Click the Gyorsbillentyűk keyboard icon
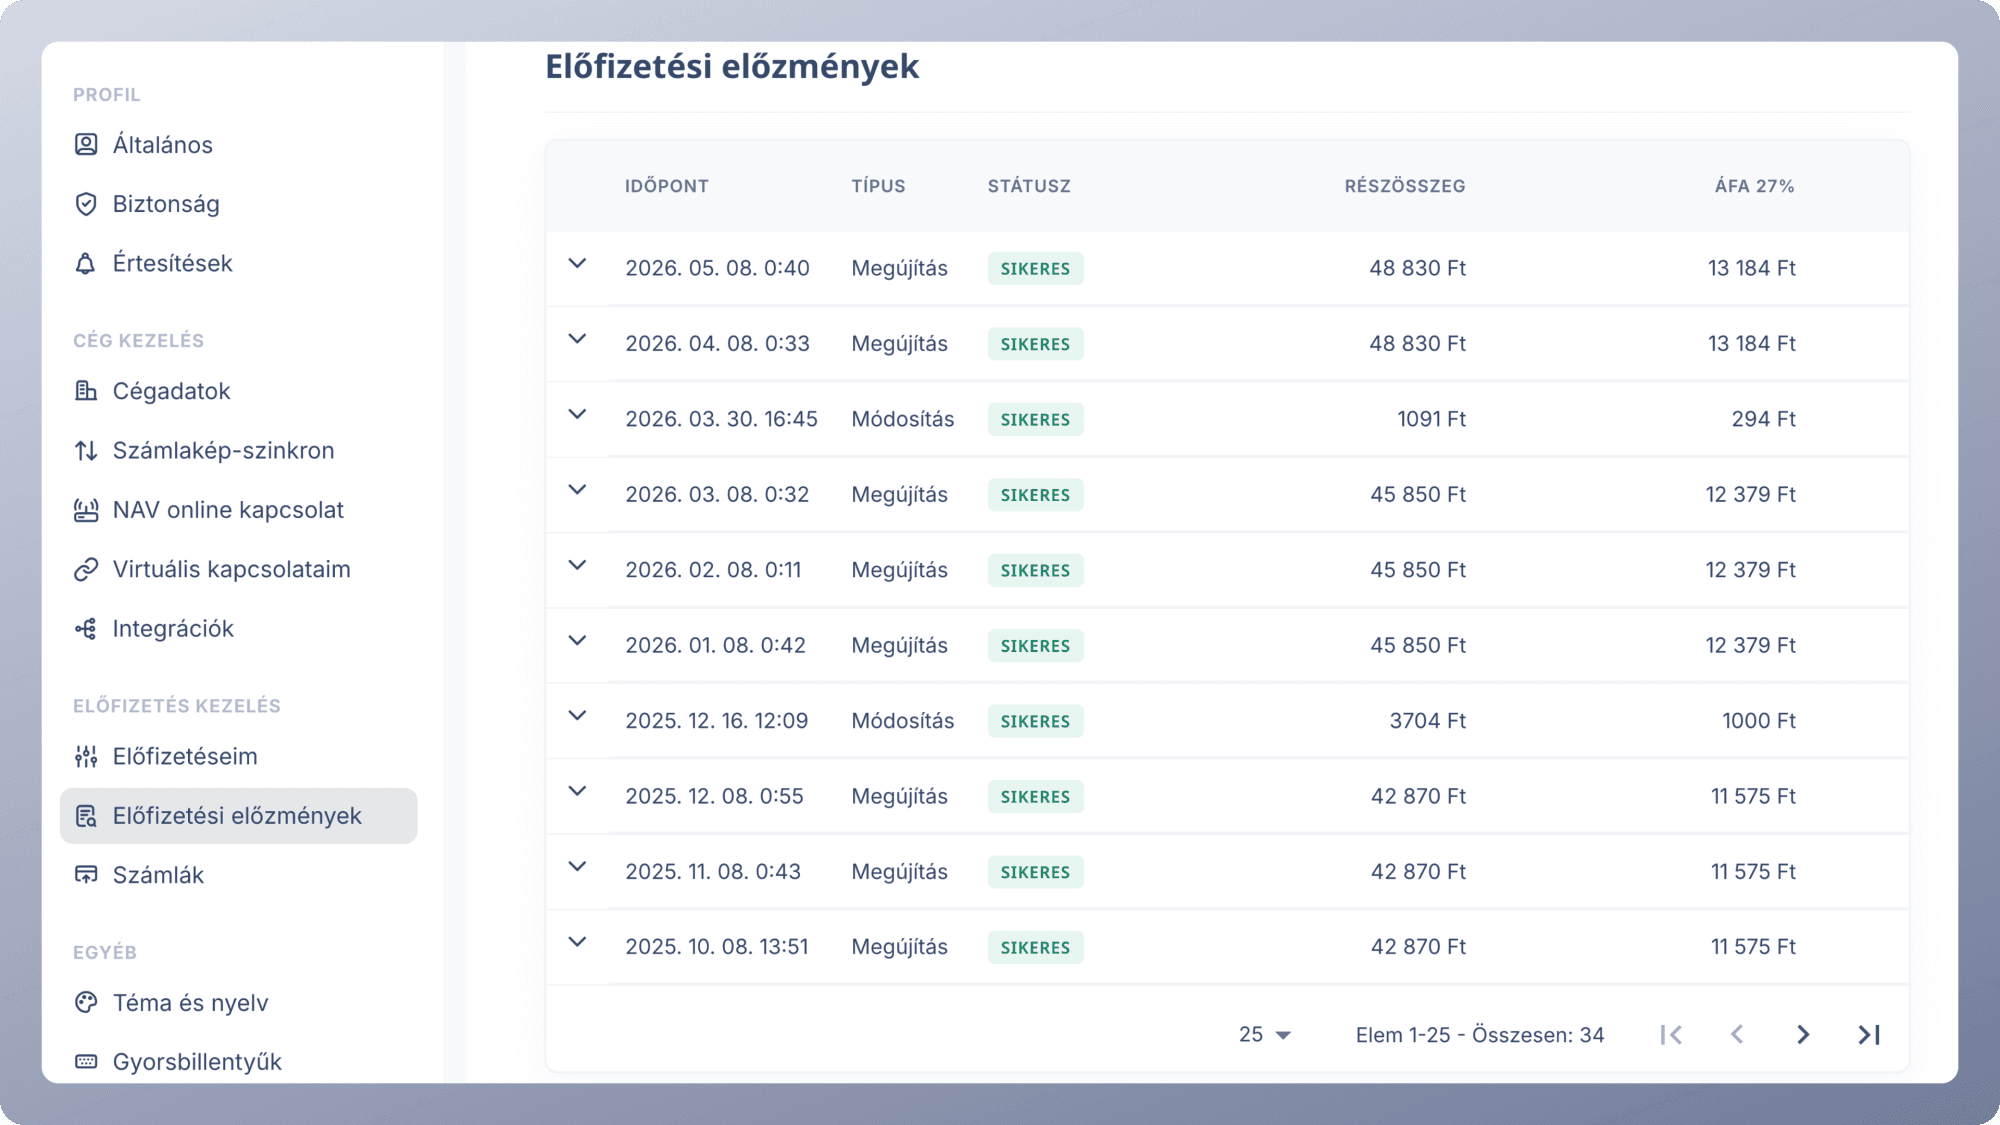Viewport: 2000px width, 1125px height. [x=86, y=1061]
